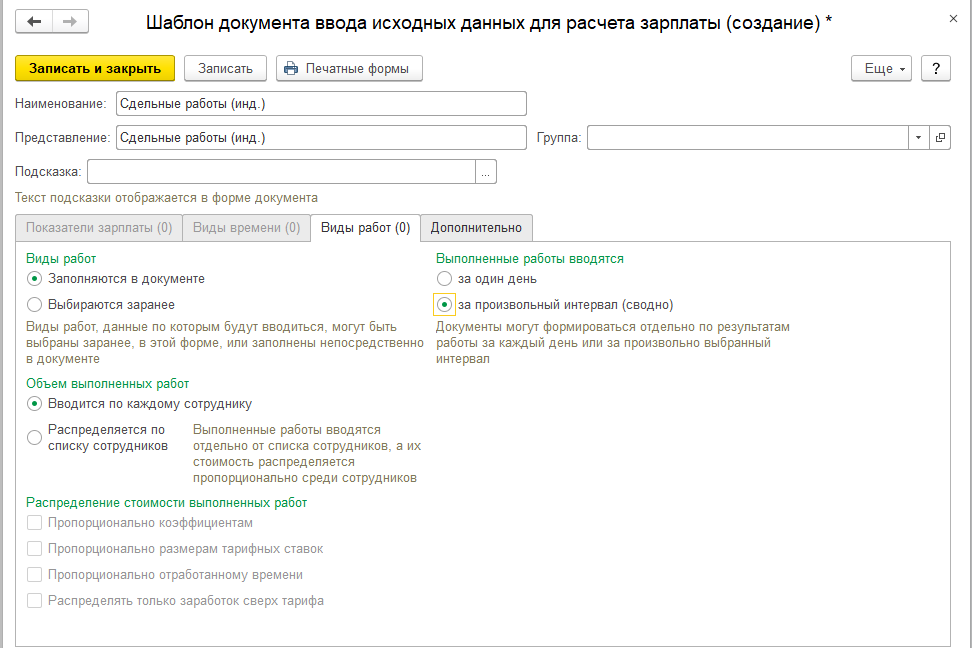Click the printer icon for print forms

point(291,68)
